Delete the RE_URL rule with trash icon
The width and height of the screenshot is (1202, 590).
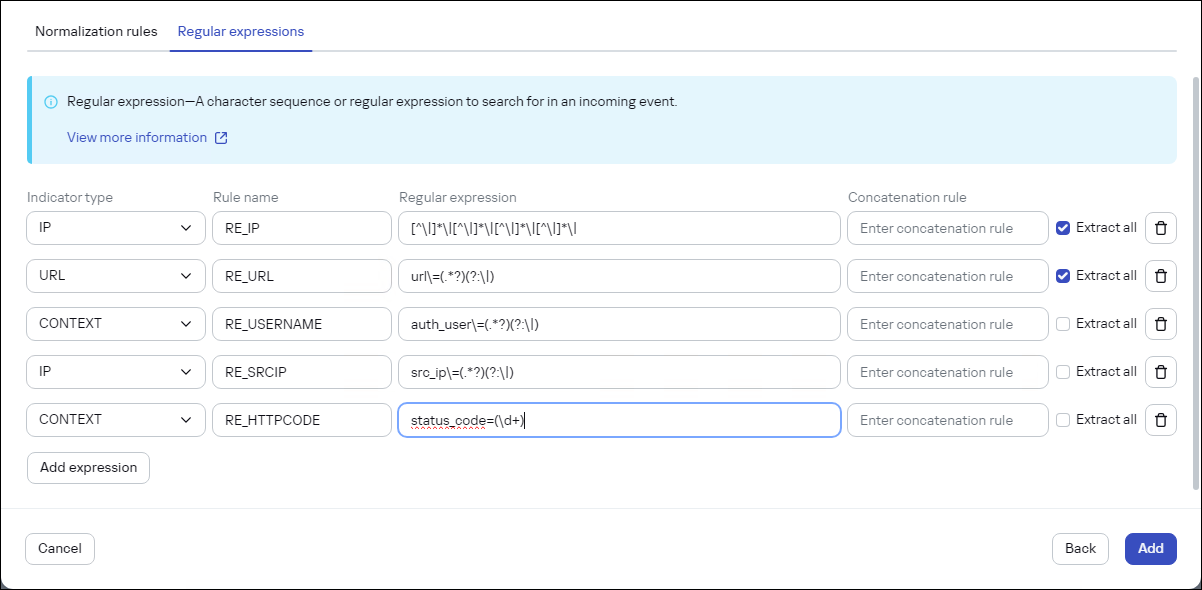(x=1160, y=276)
